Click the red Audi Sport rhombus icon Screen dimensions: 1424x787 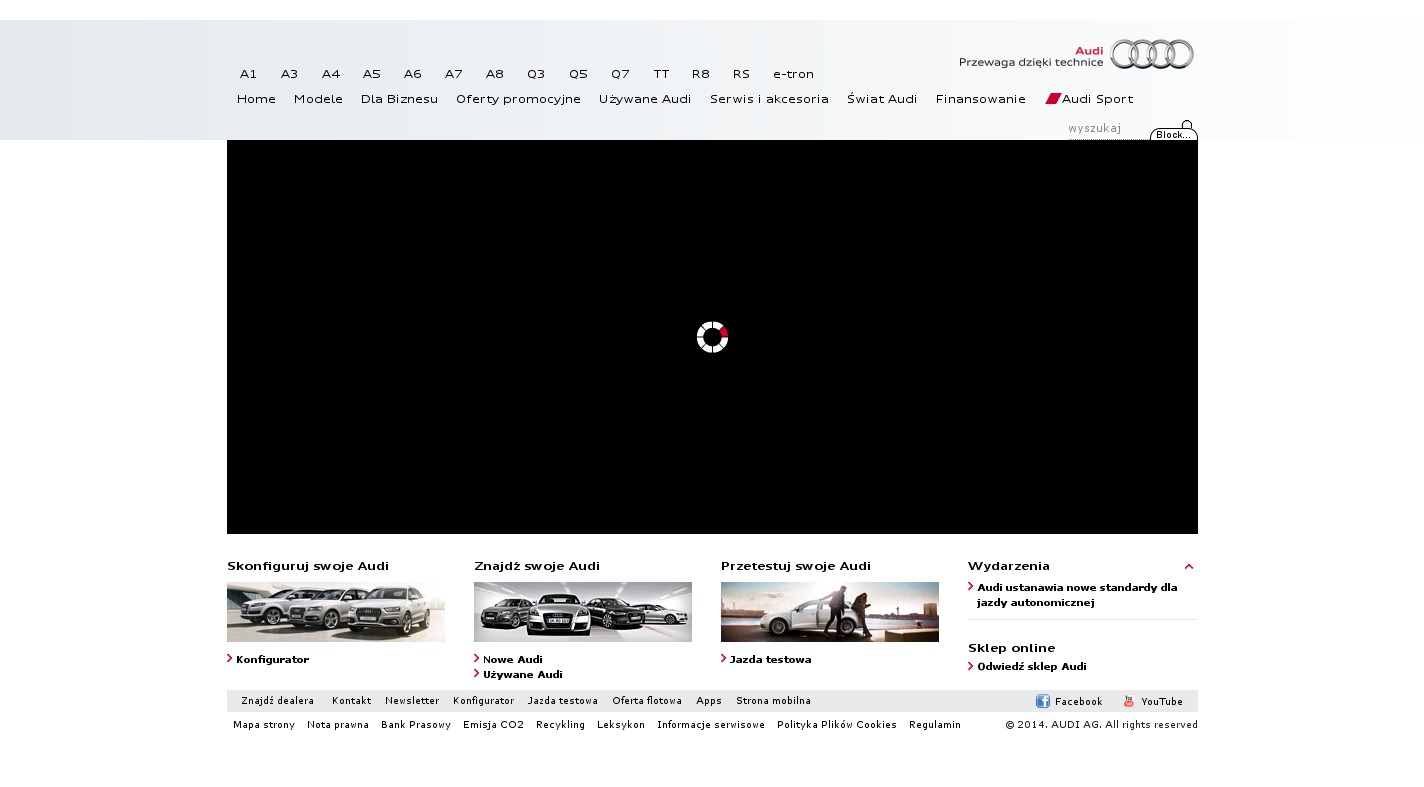[1052, 99]
